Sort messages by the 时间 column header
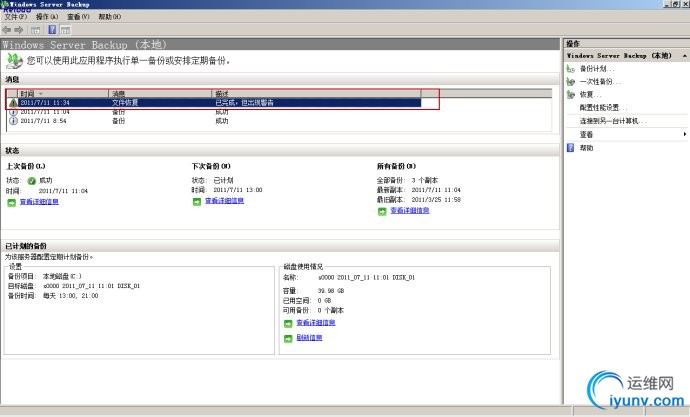 point(63,93)
